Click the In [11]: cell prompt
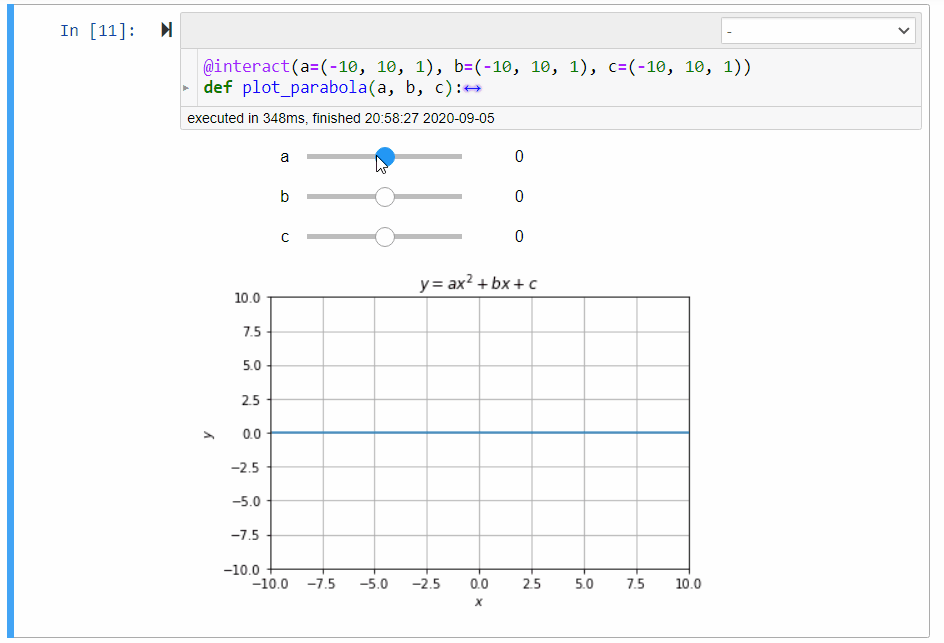Image resolution: width=944 pixels, height=643 pixels. pyautogui.click(x=95, y=30)
